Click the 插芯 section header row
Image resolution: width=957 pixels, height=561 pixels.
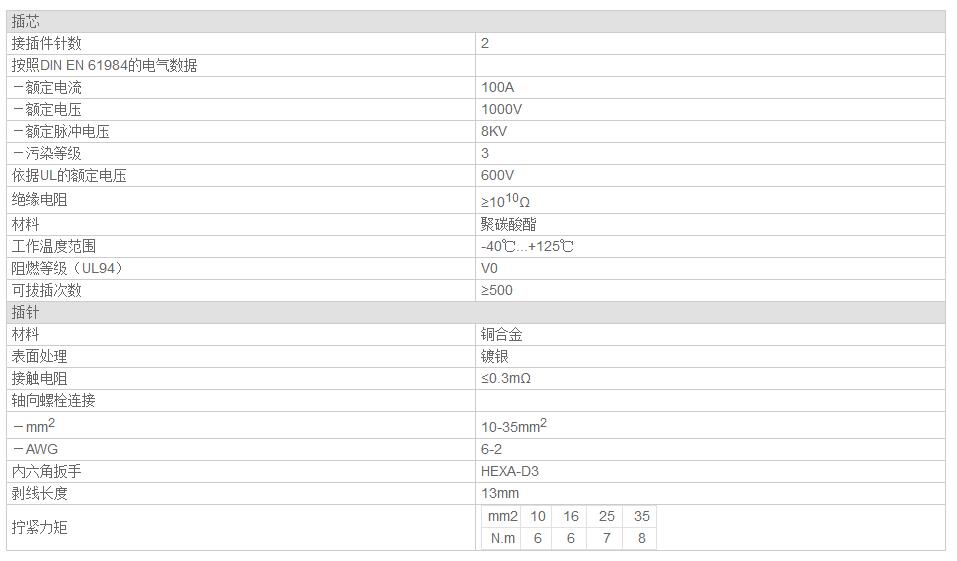pyautogui.click(x=475, y=21)
